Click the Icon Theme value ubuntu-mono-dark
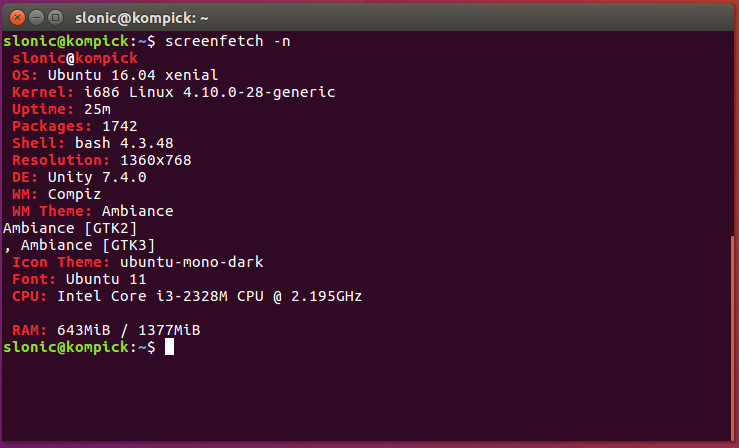The image size is (739, 448). pos(191,262)
